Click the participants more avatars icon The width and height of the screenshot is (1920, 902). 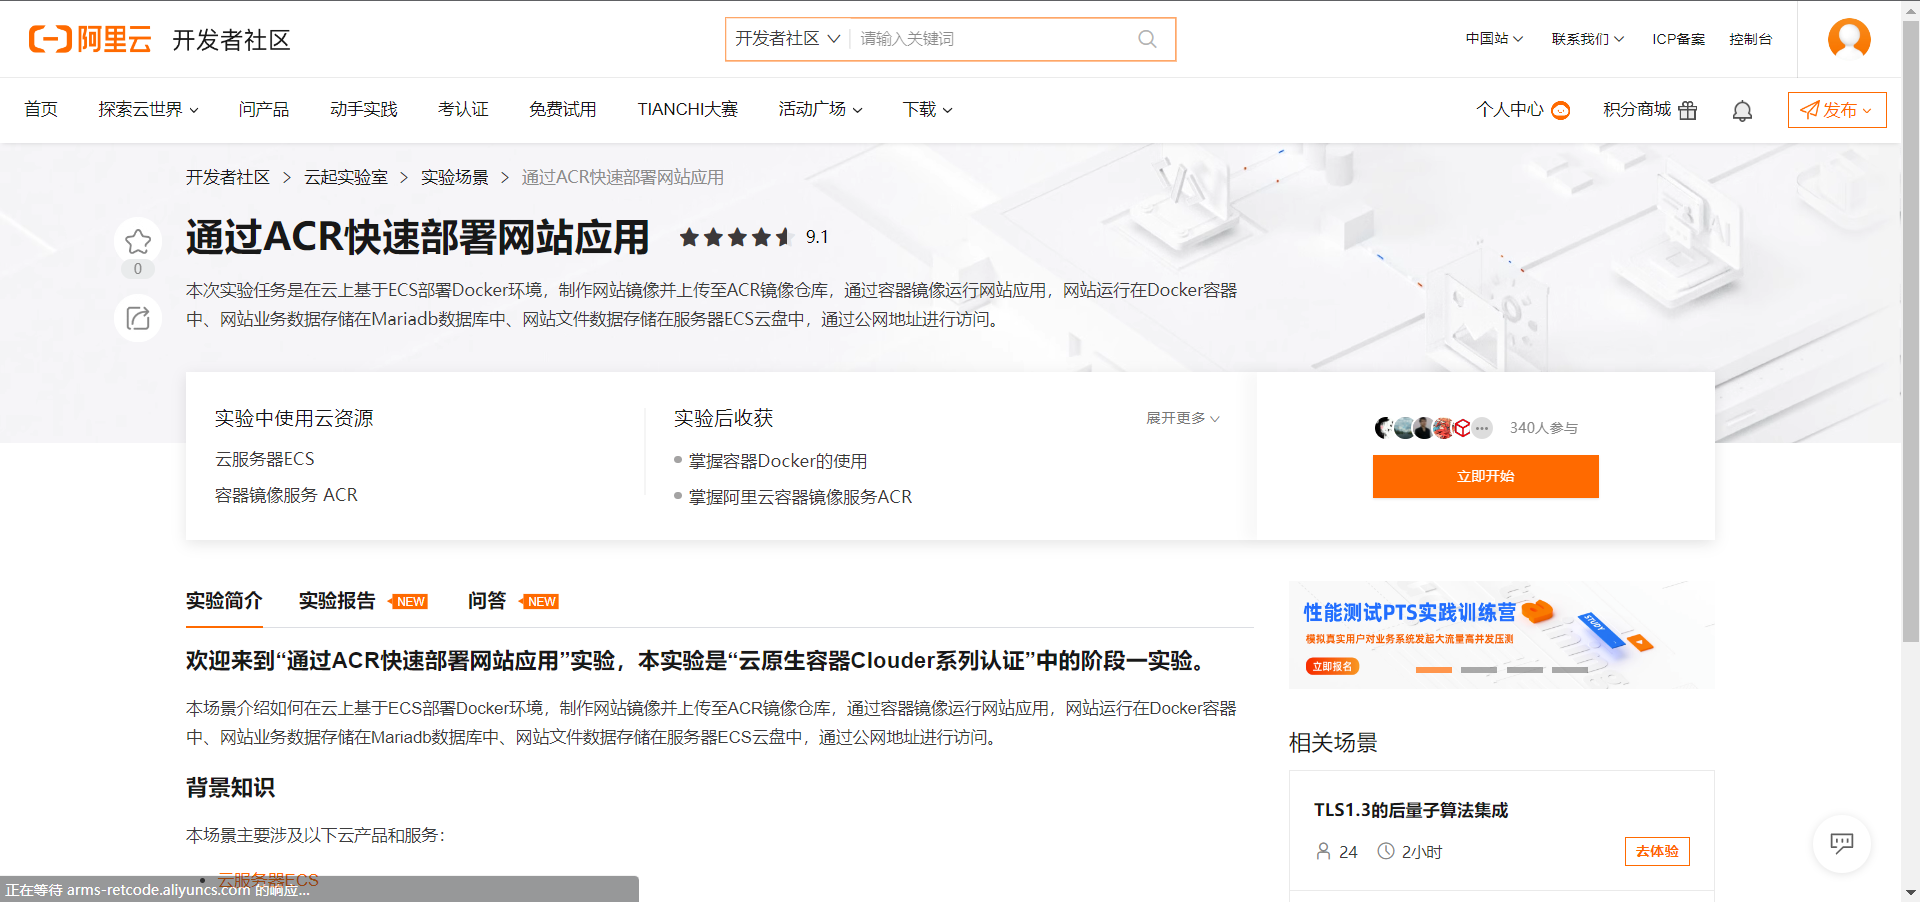1482,428
